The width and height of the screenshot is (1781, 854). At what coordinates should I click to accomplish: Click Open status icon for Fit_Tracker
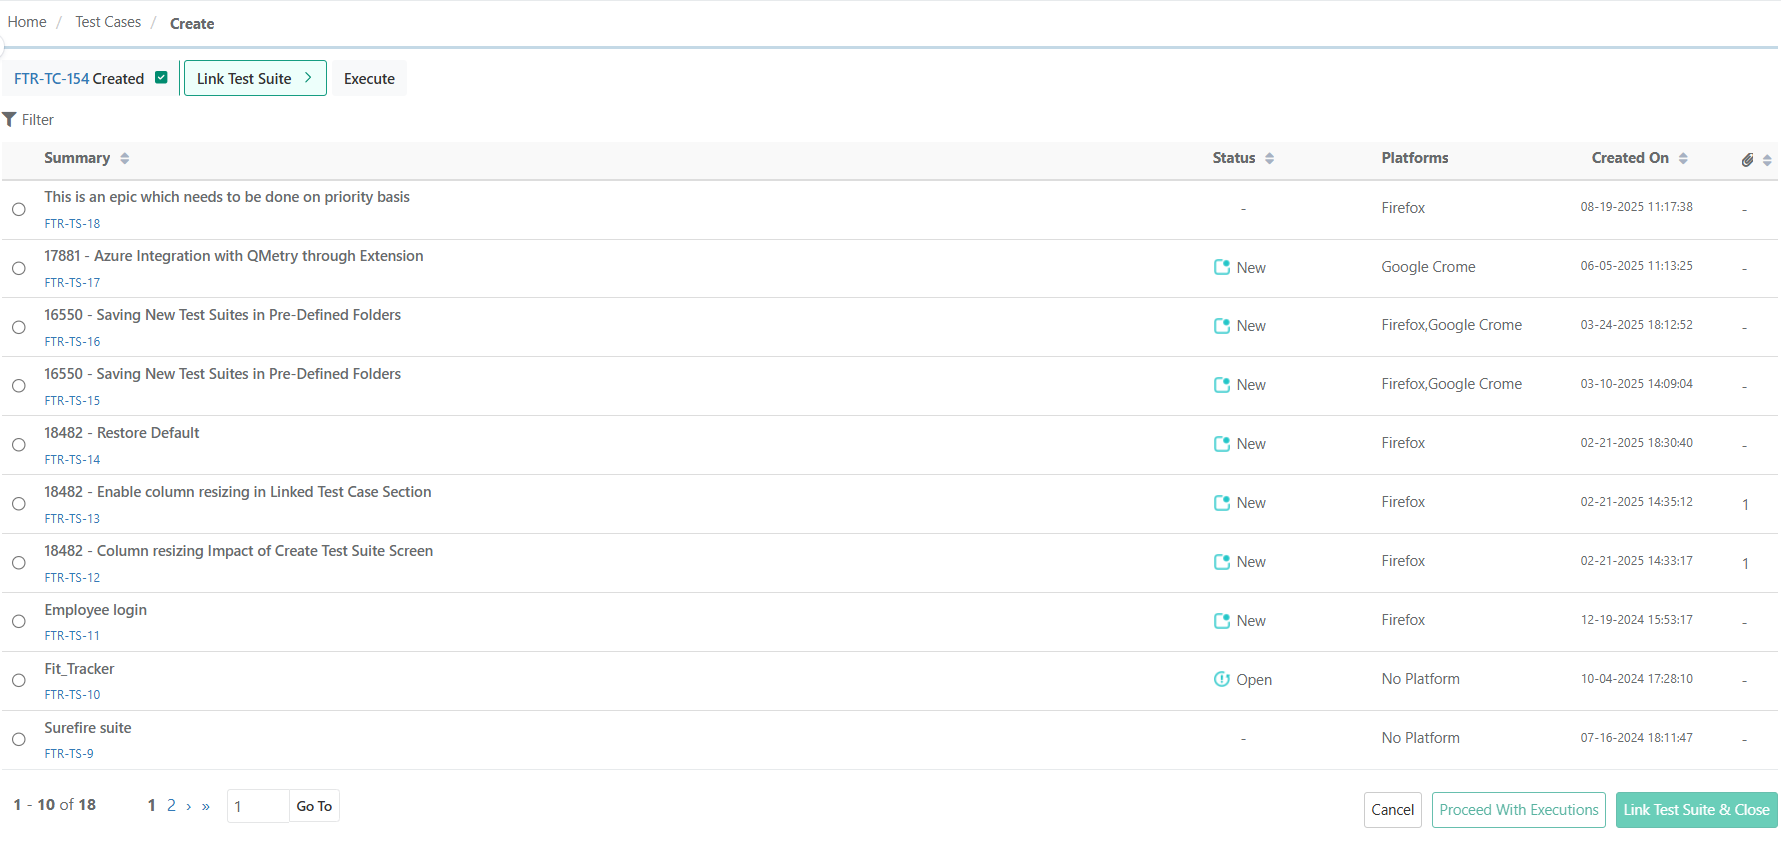(x=1221, y=679)
